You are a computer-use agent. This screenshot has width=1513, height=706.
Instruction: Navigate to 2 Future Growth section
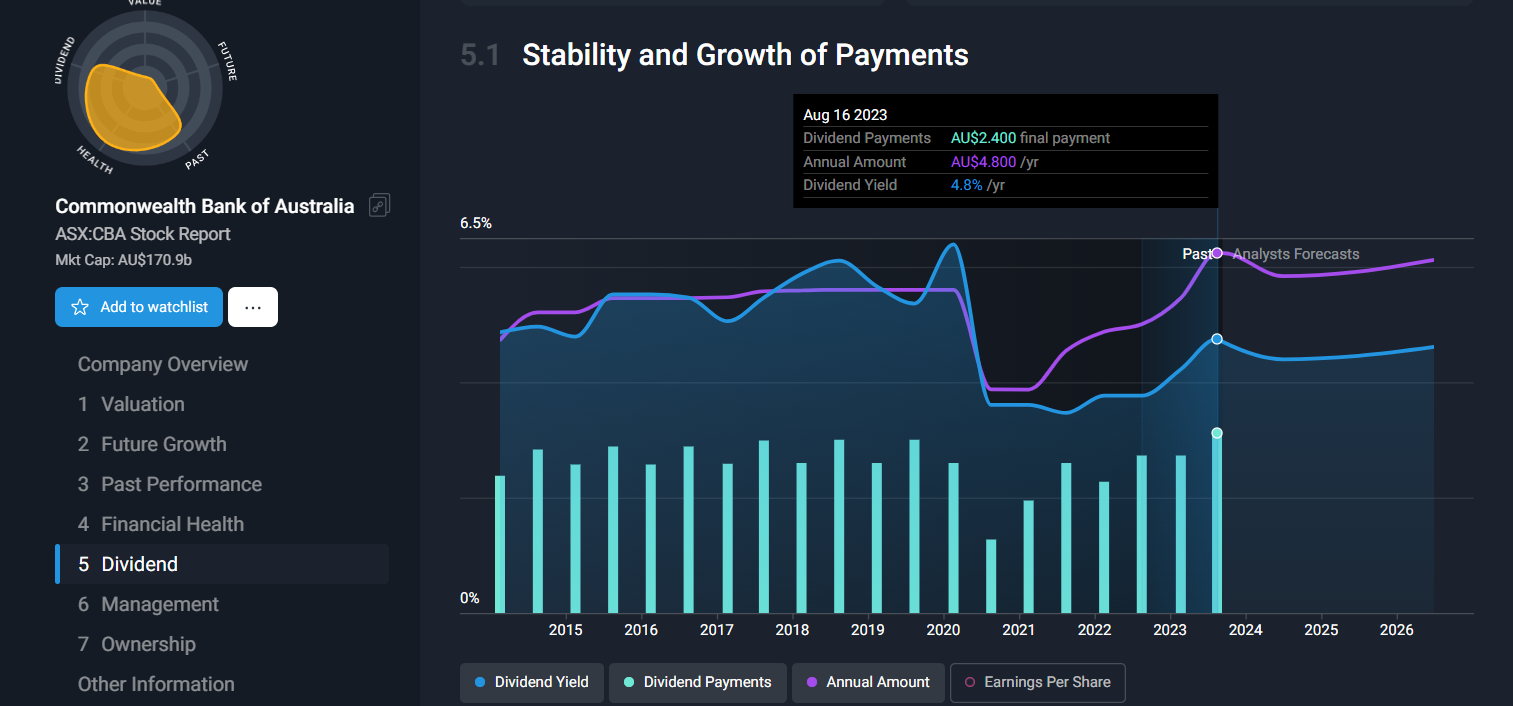tap(152, 444)
